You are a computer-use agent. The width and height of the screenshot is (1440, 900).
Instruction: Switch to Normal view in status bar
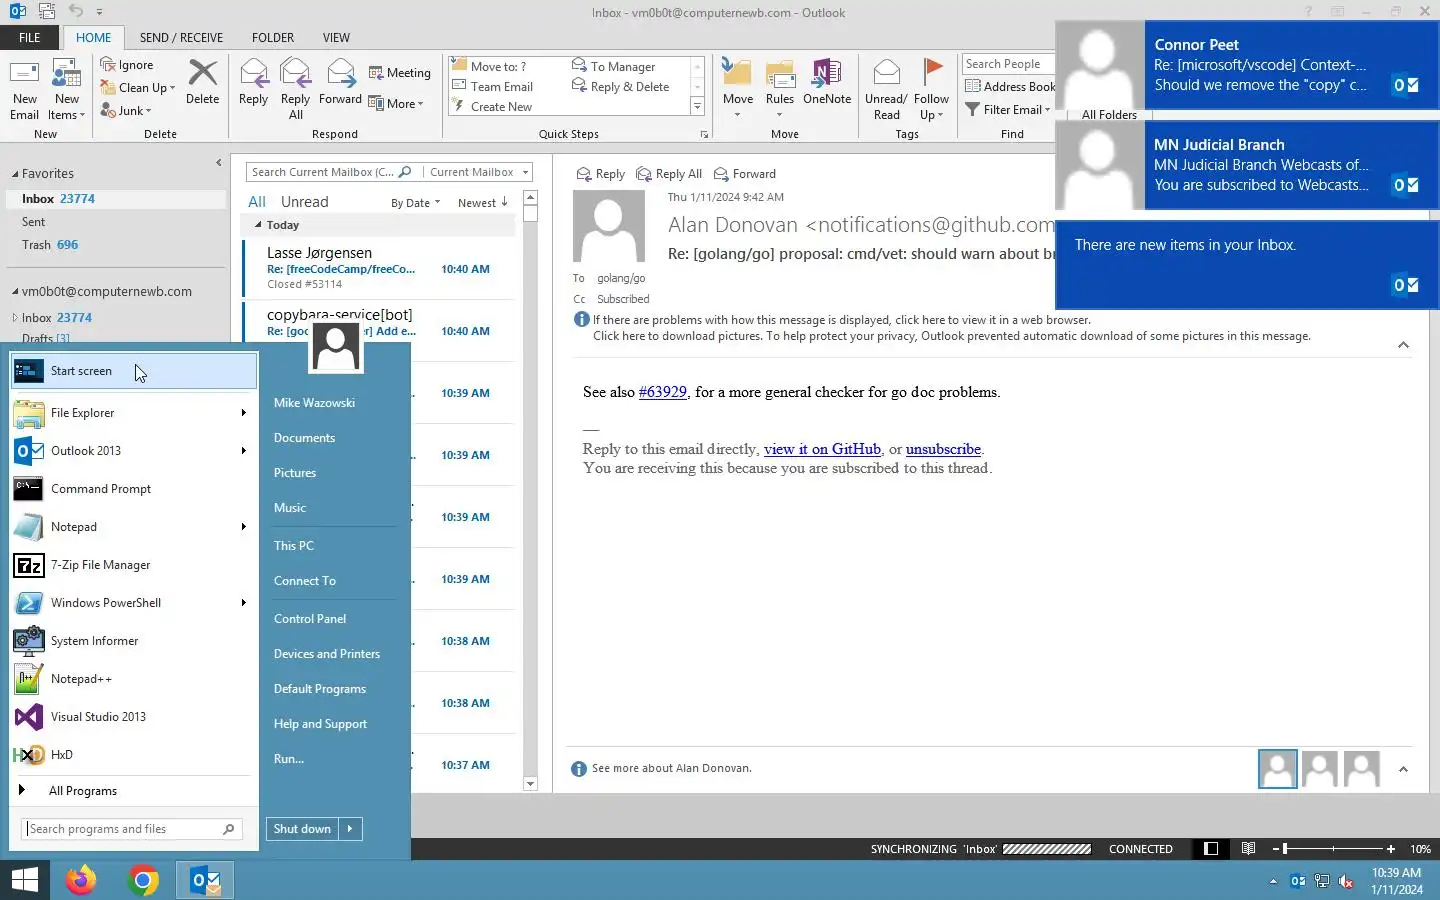point(1211,849)
